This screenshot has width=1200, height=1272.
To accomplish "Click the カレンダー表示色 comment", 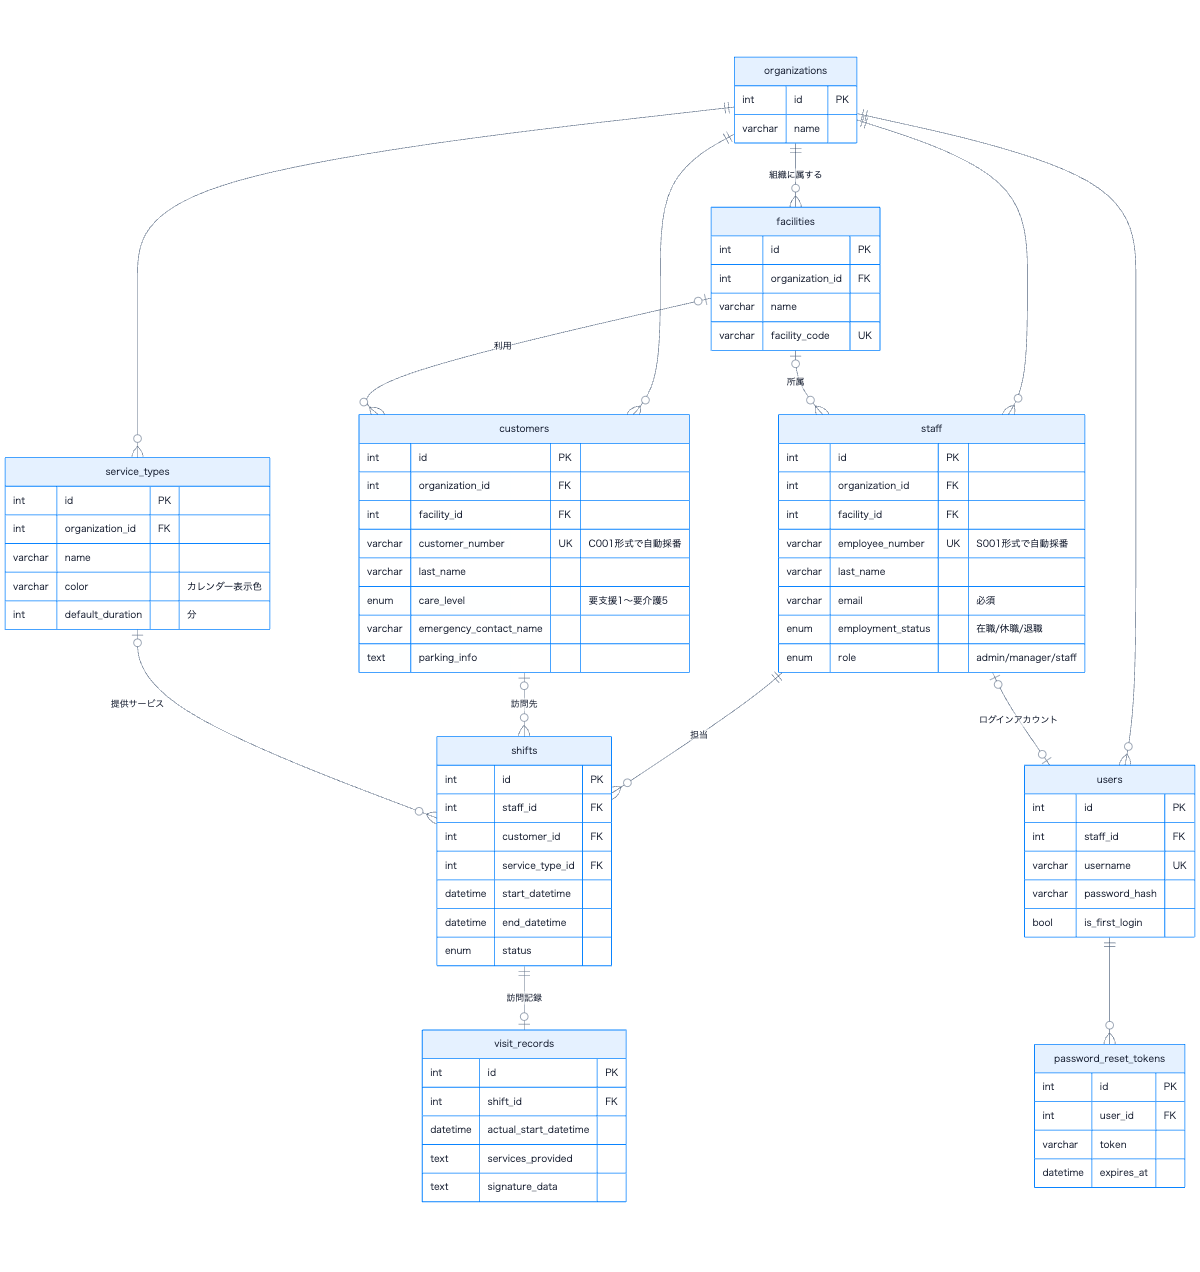I will point(224,587).
